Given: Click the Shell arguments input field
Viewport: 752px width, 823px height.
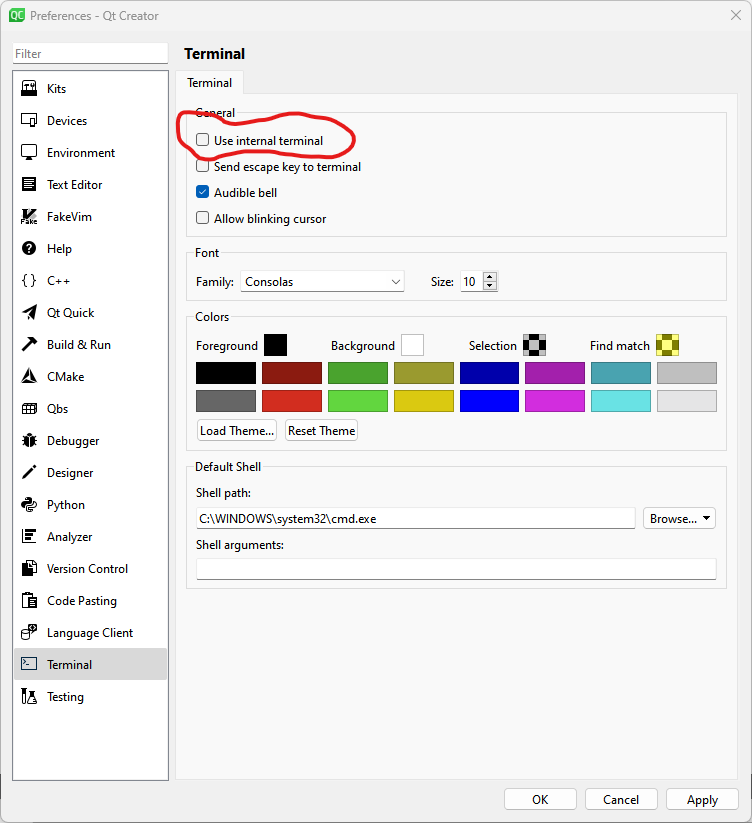Looking at the screenshot, I should [x=456, y=569].
